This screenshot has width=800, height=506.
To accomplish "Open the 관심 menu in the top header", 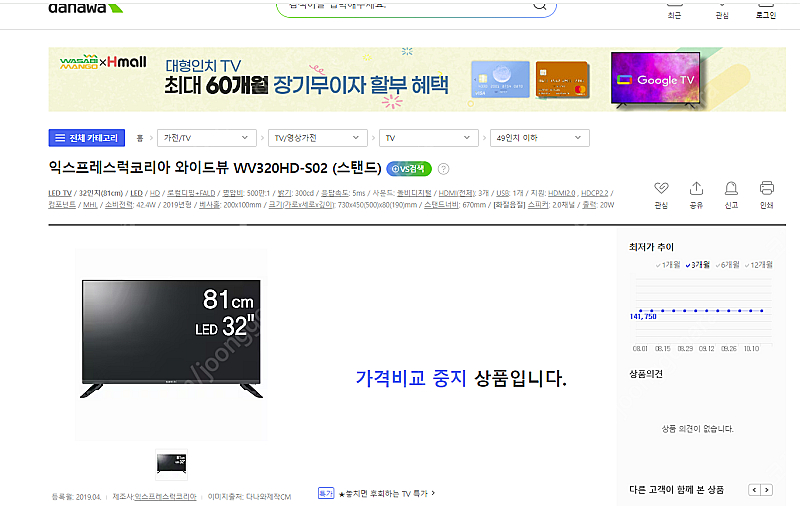I will (x=721, y=11).
